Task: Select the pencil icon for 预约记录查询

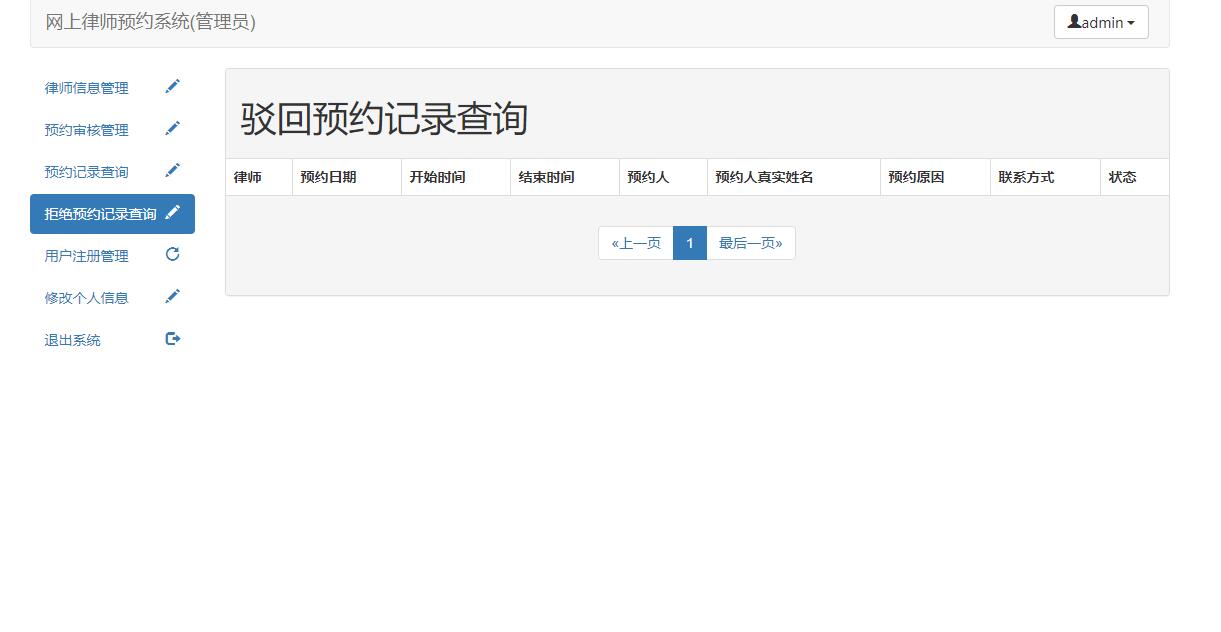Action: 172,170
